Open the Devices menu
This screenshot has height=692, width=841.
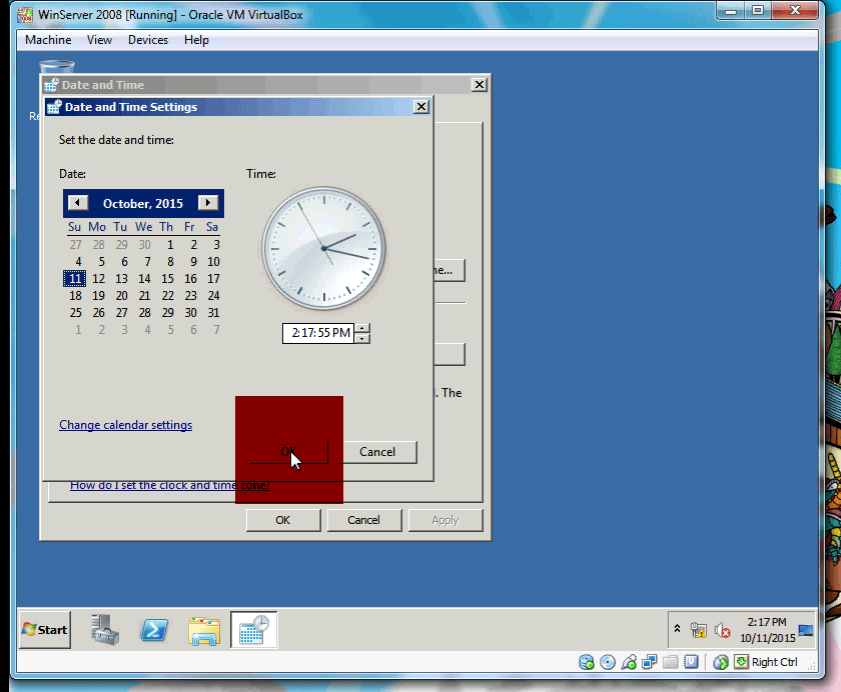pyautogui.click(x=148, y=40)
